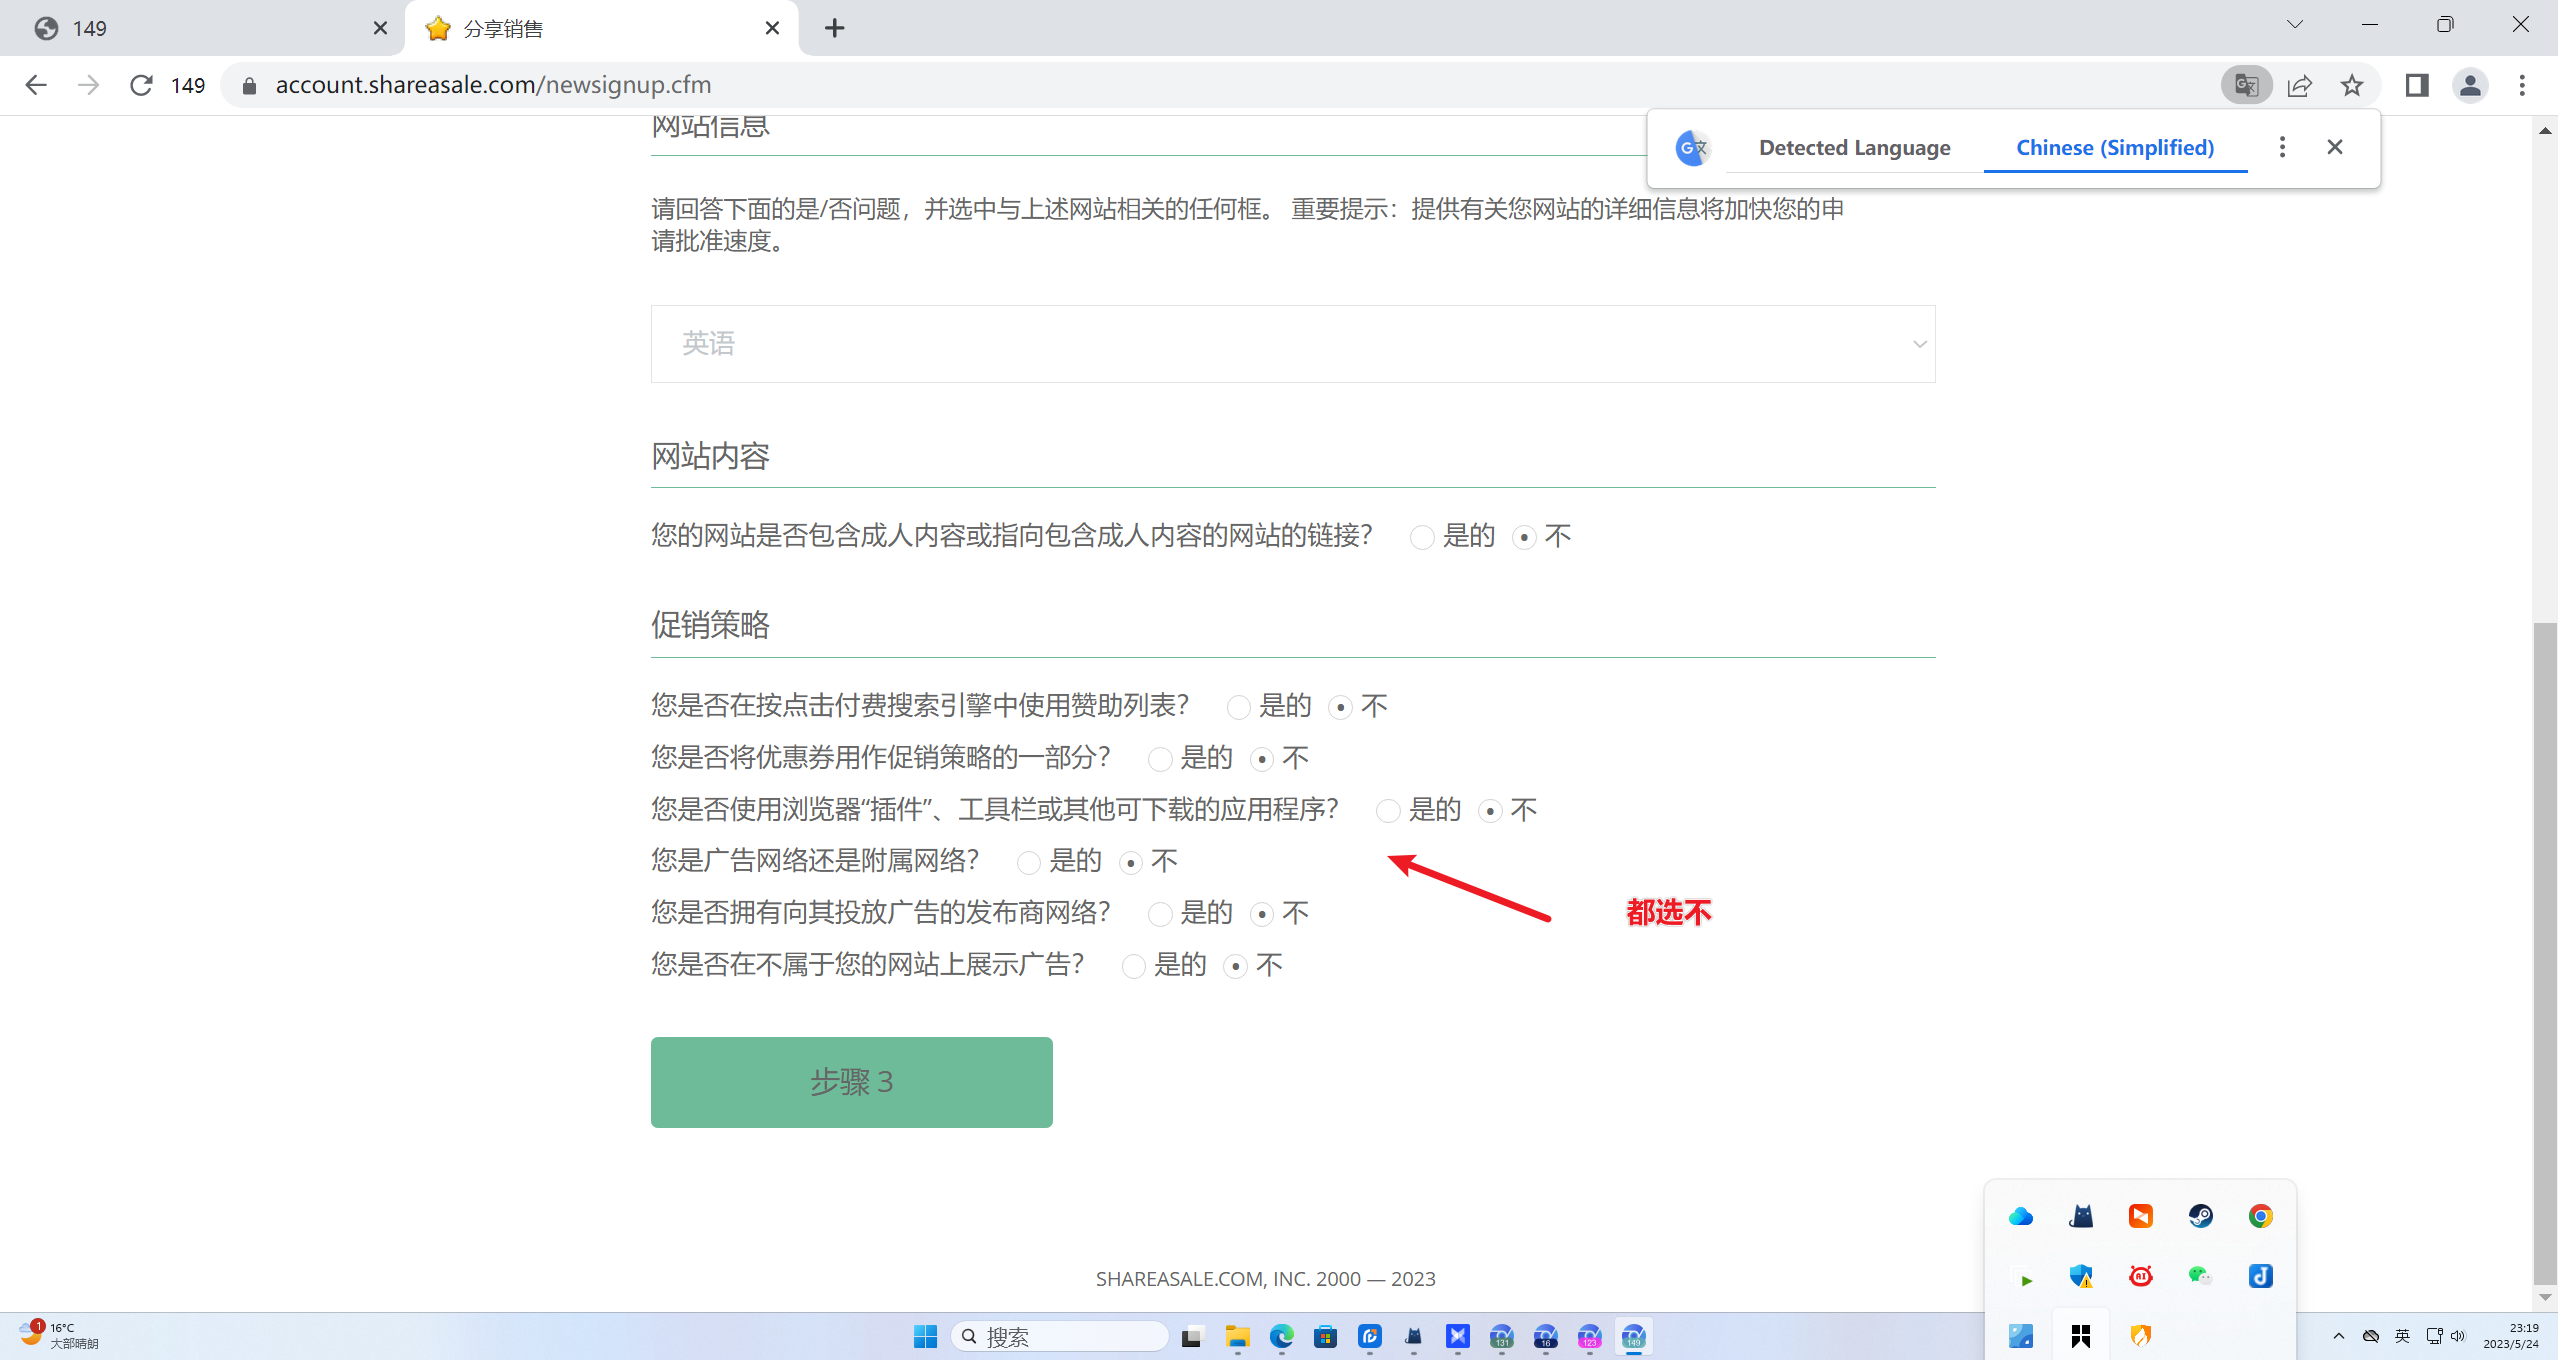Select 是的 for coupon promotion question
Image resolution: width=2558 pixels, height=1360 pixels.
(x=1160, y=759)
